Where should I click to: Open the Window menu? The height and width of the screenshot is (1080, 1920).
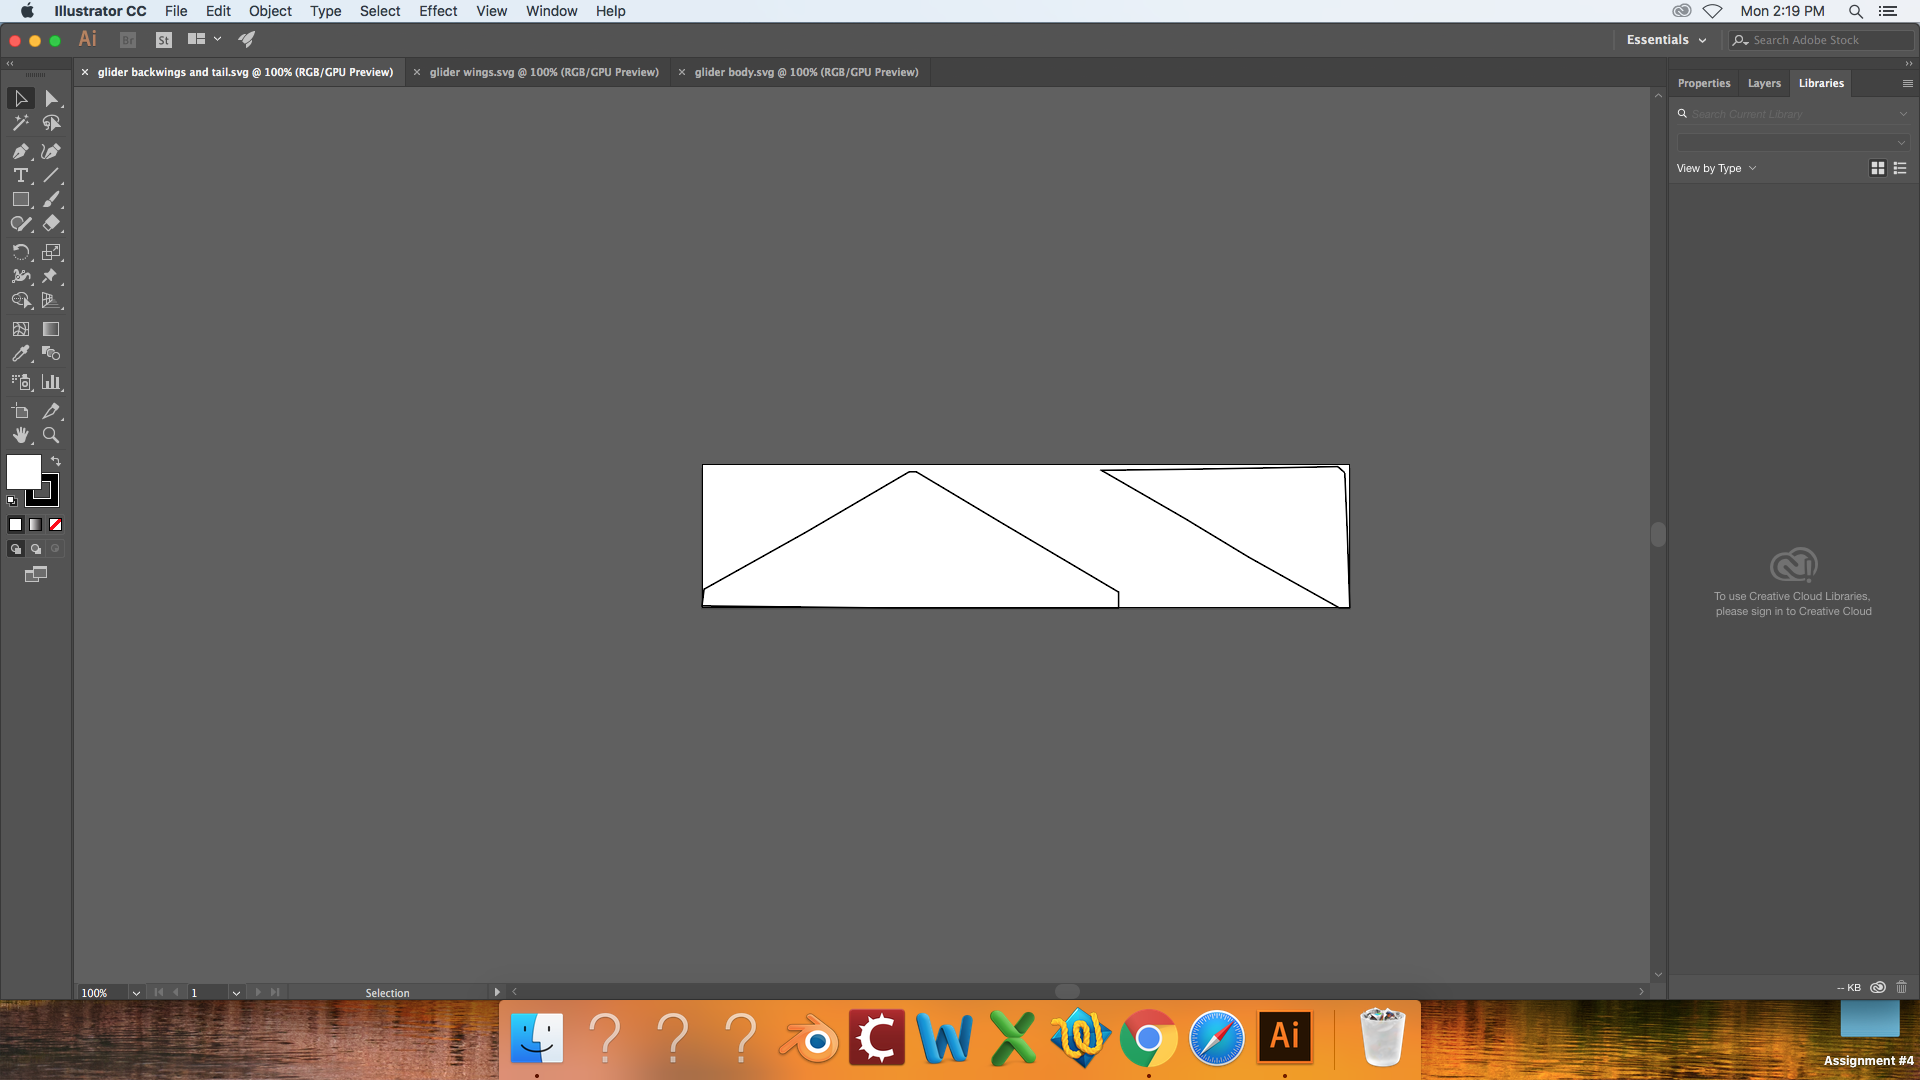coord(550,11)
